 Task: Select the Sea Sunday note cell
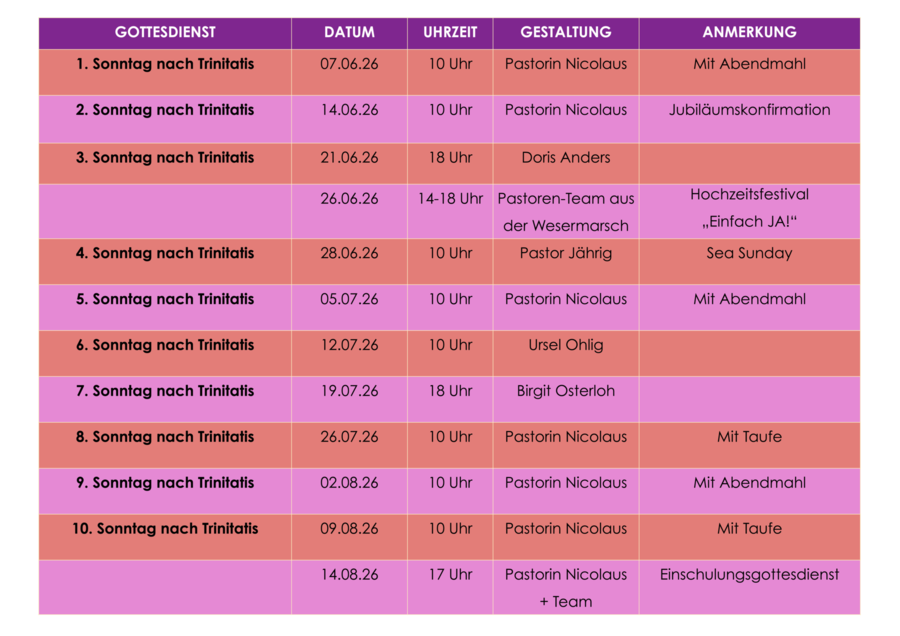750,261
